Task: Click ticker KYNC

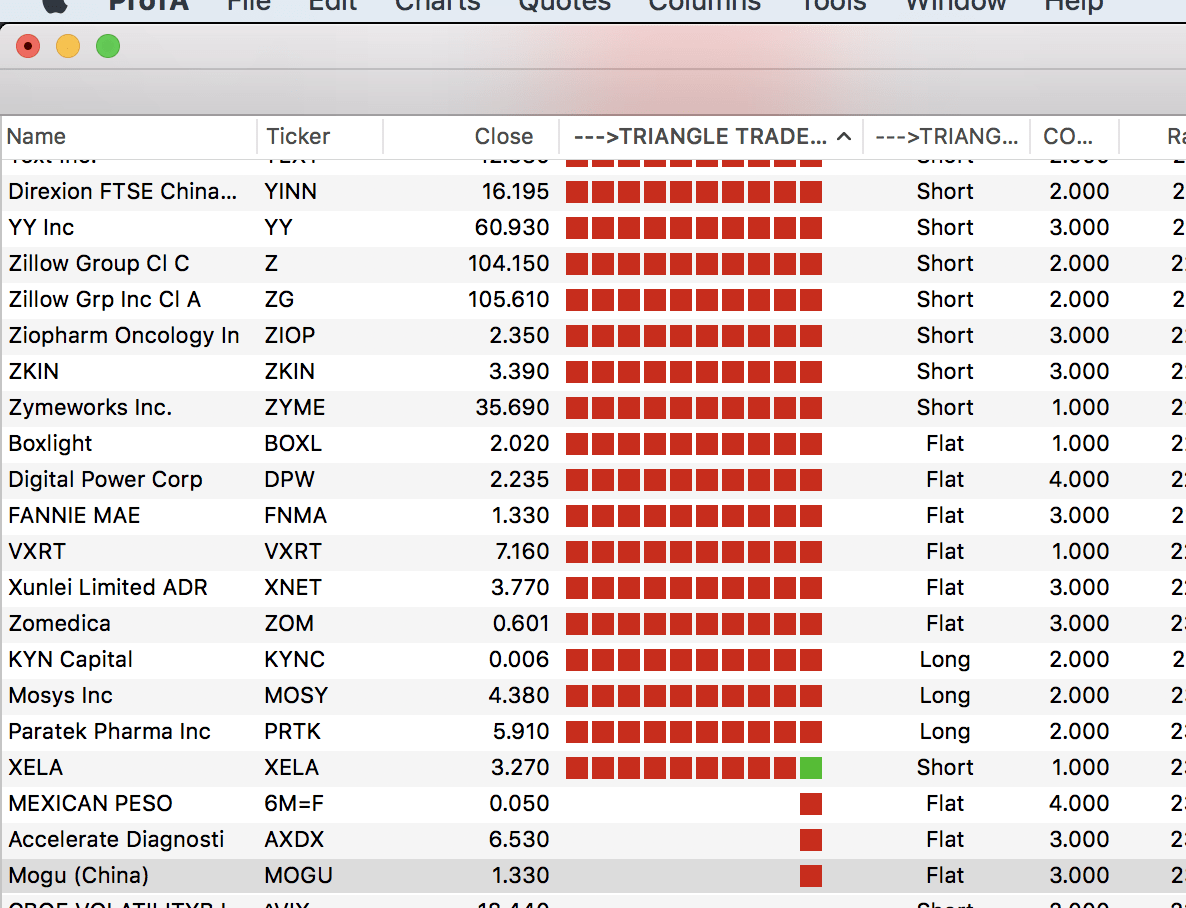Action: (x=294, y=660)
